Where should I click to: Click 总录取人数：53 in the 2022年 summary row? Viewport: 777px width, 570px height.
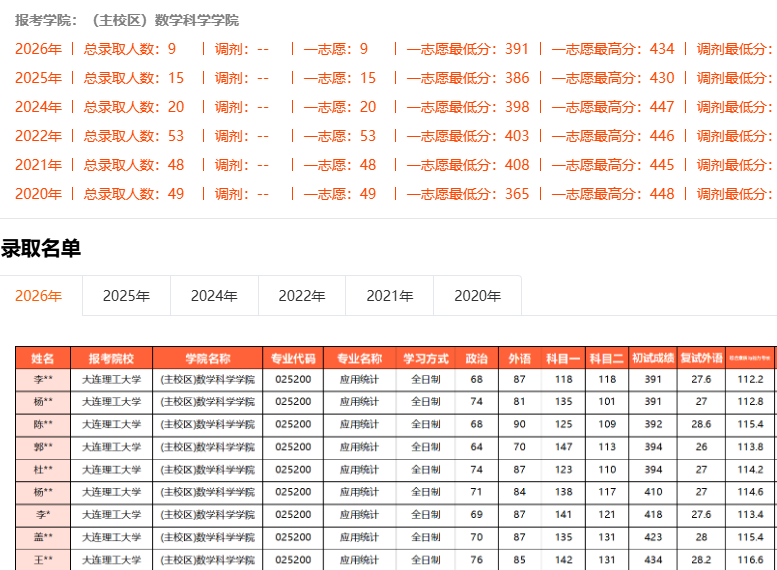pos(134,136)
